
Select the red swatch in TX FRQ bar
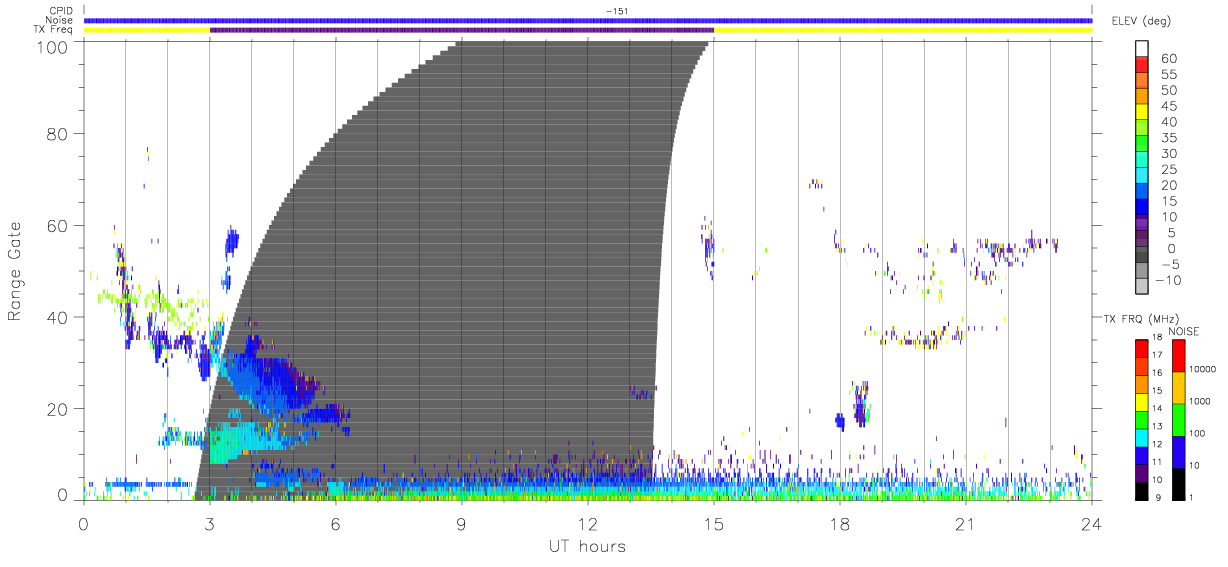[1142, 349]
